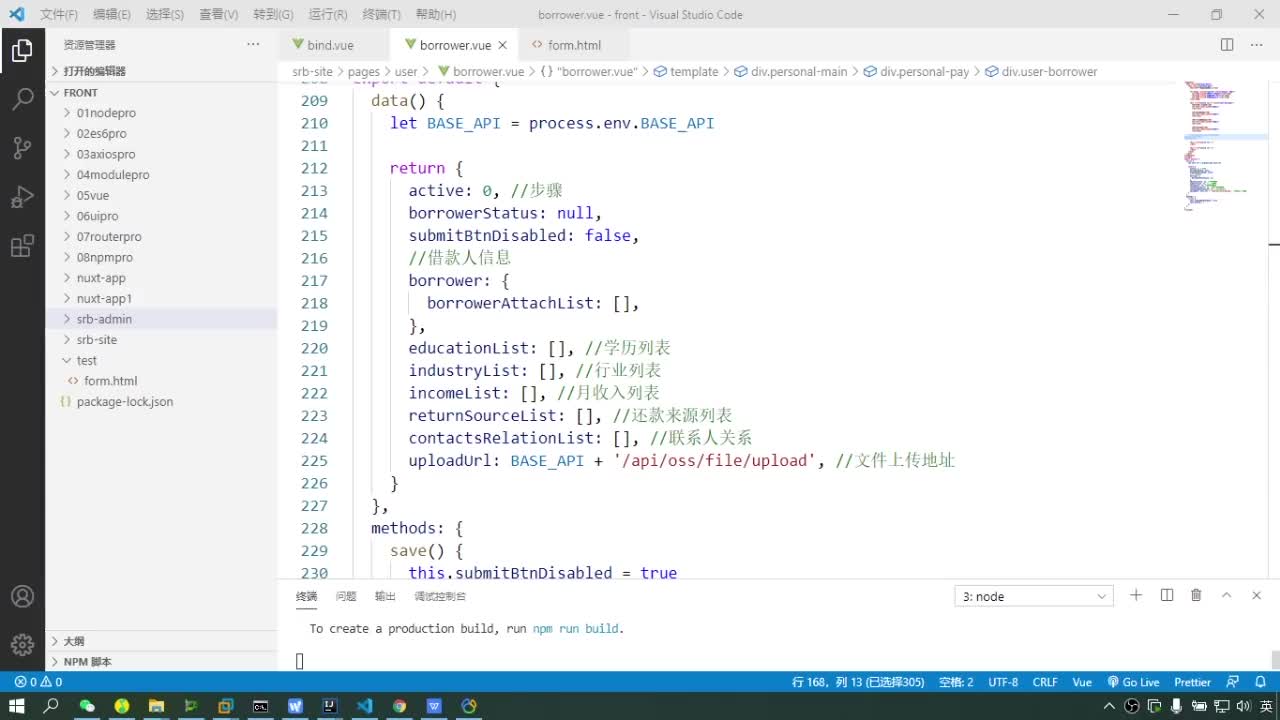This screenshot has width=1280, height=720.
Task: Click the 空格: 2 indentation setting
Action: tap(956, 682)
